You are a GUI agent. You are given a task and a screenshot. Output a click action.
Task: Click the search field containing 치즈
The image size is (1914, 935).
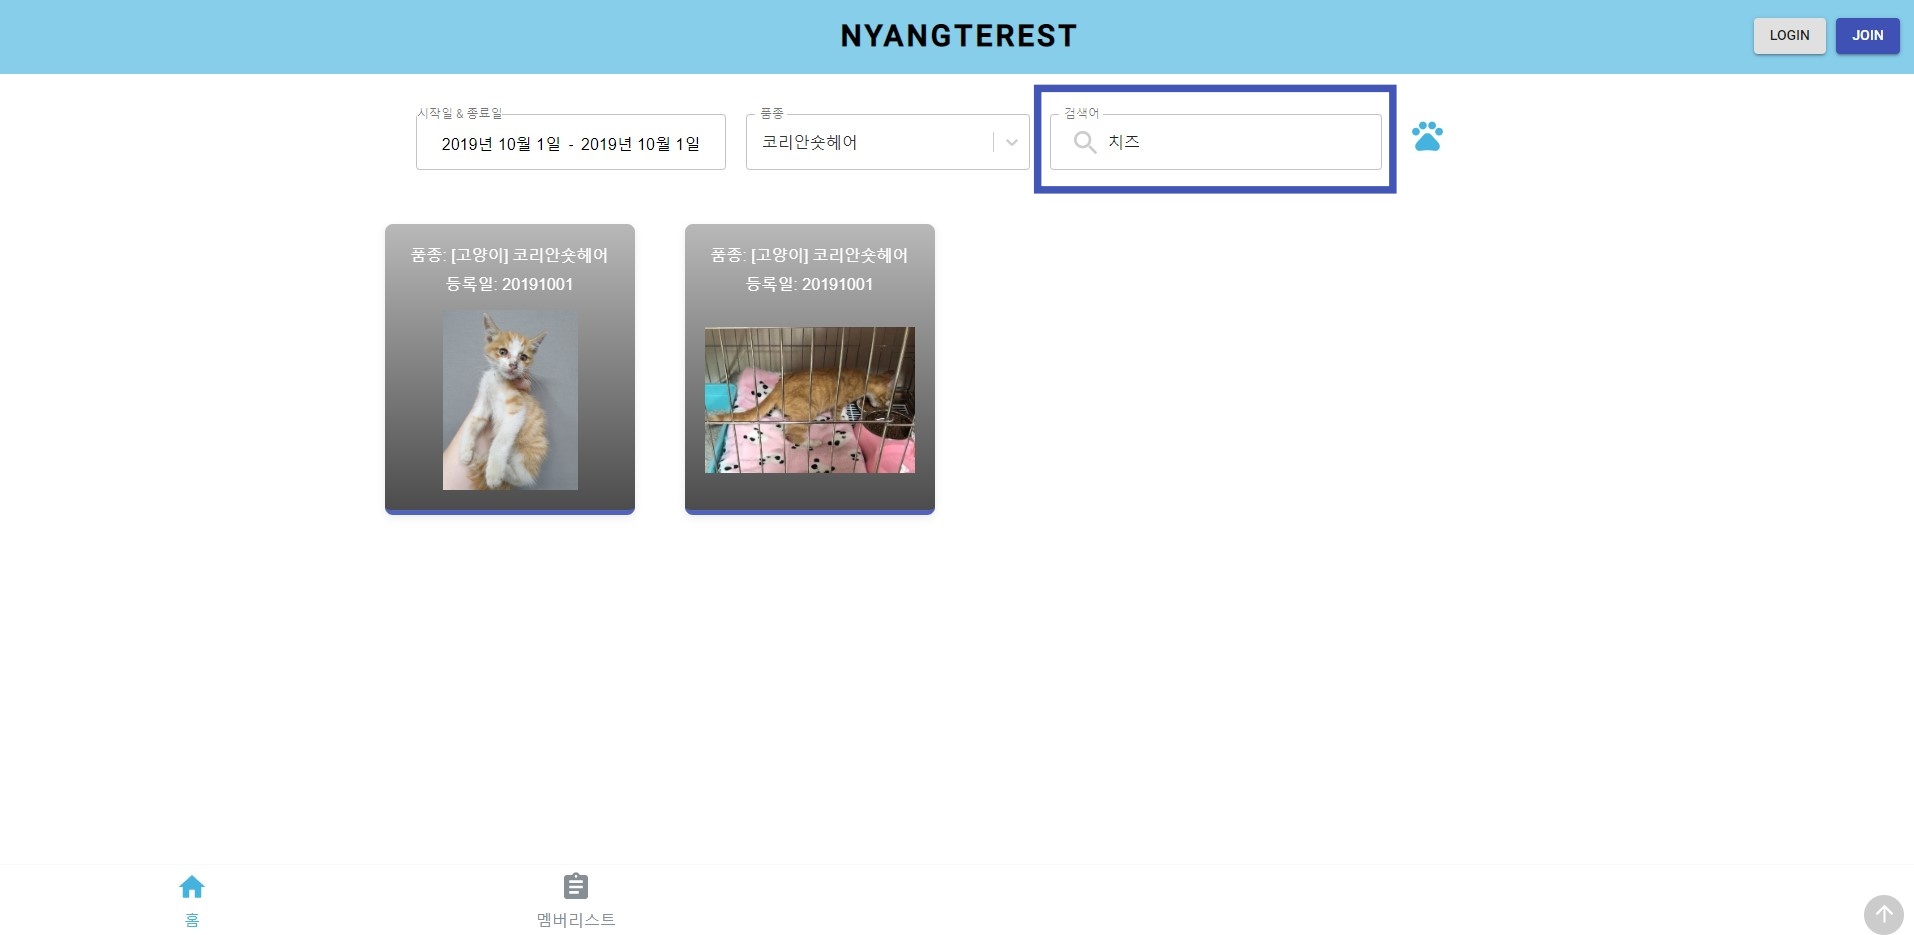pos(1215,142)
